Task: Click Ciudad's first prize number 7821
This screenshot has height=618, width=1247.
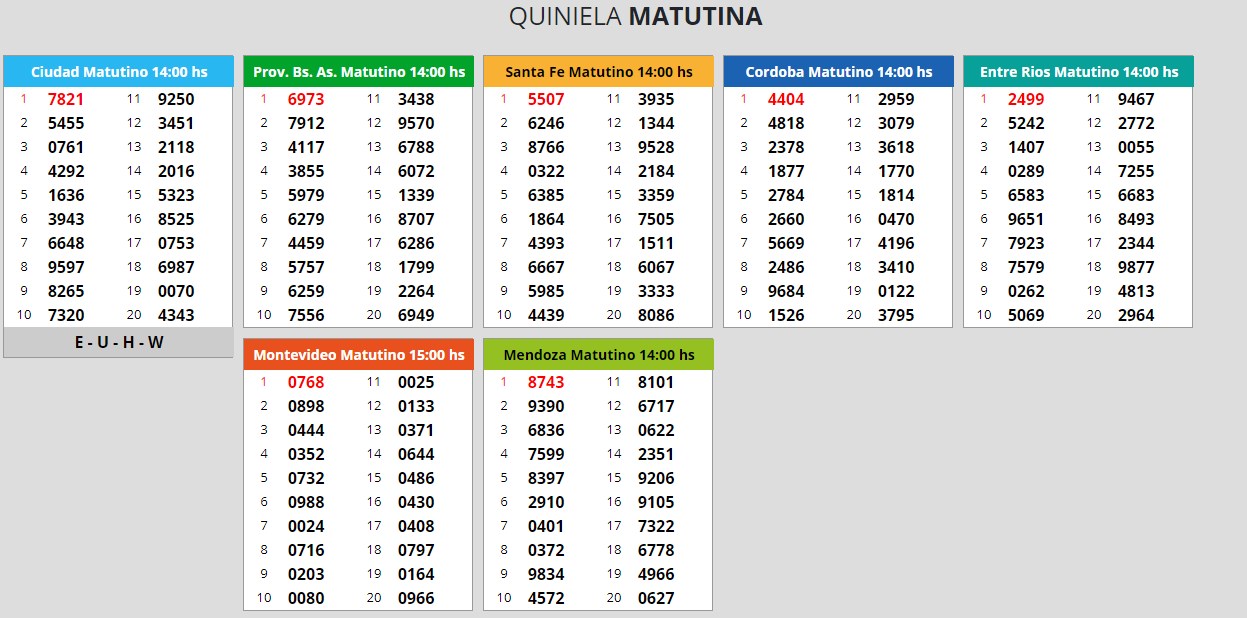Action: pyautogui.click(x=66, y=99)
